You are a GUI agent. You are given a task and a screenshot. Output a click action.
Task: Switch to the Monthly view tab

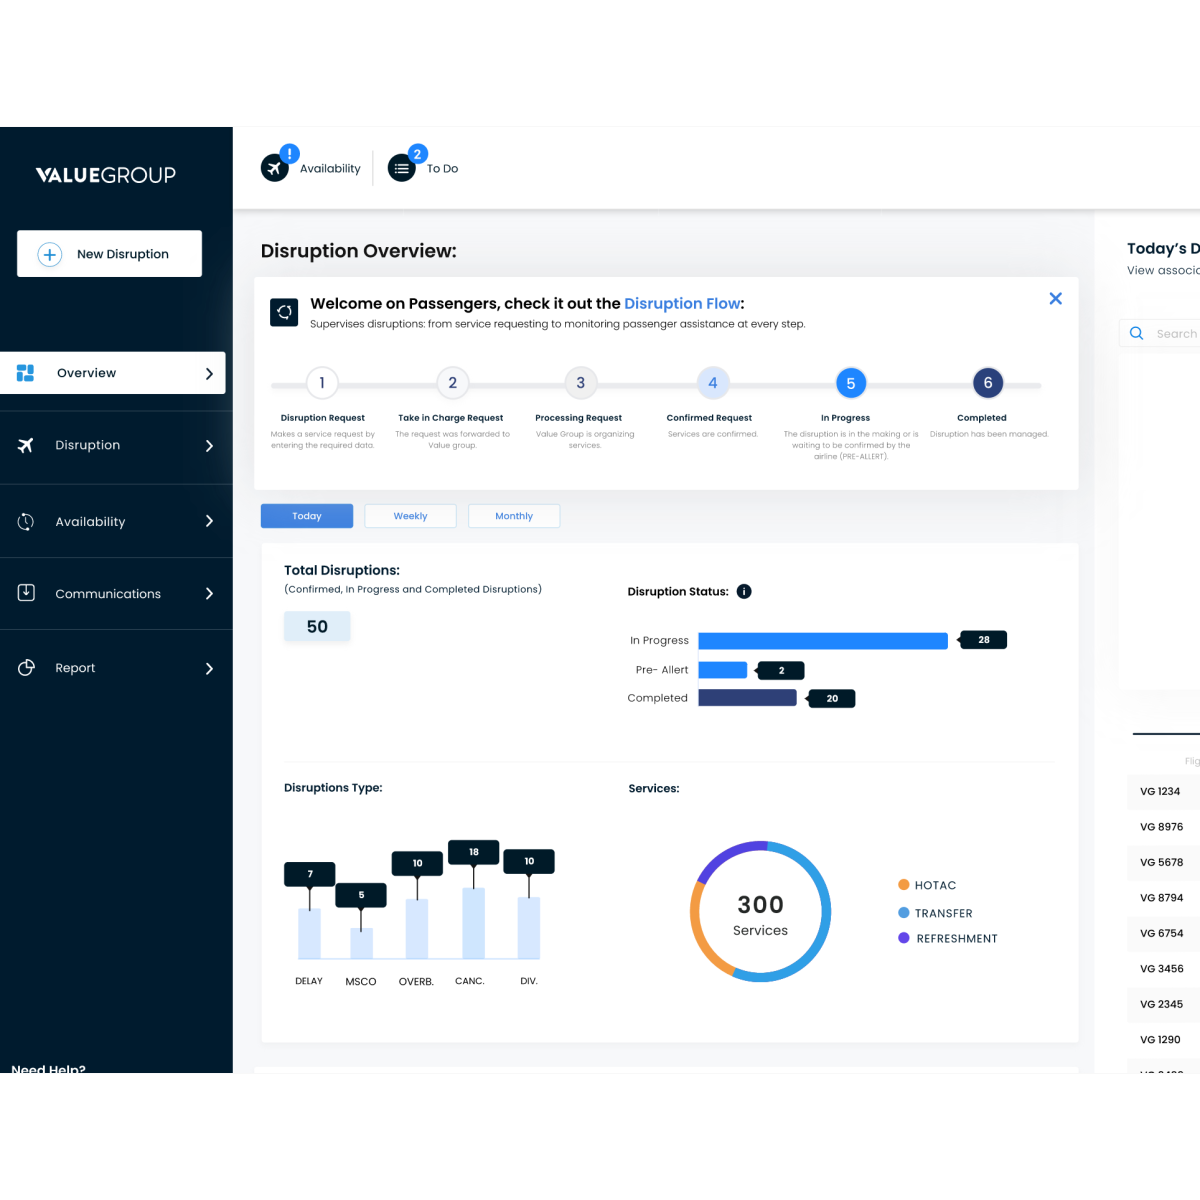coord(514,515)
